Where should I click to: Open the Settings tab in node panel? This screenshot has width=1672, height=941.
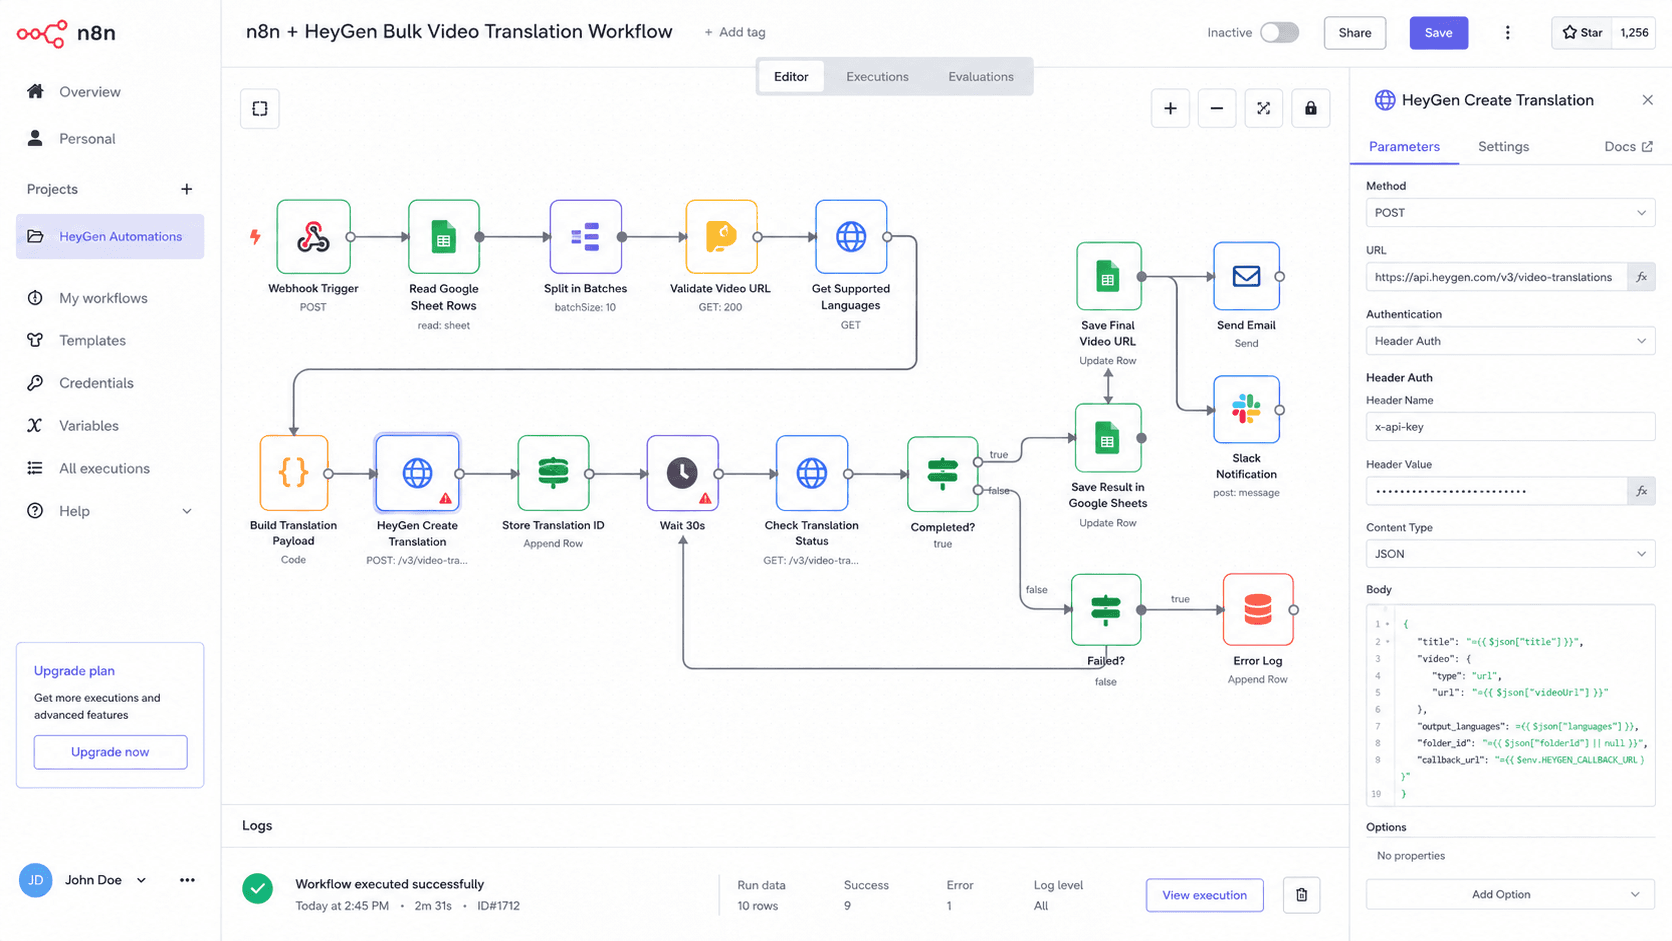[1503, 147]
